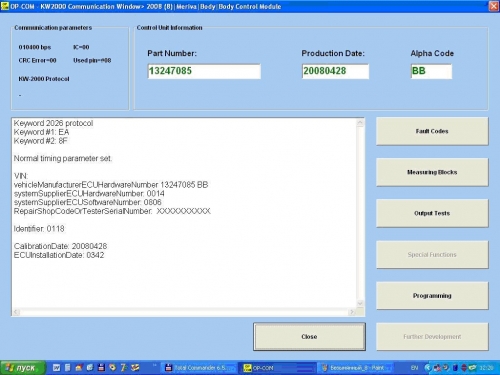
Task: Click the quick launch icon shaped like a 7
Action: pyautogui.click(x=124, y=368)
